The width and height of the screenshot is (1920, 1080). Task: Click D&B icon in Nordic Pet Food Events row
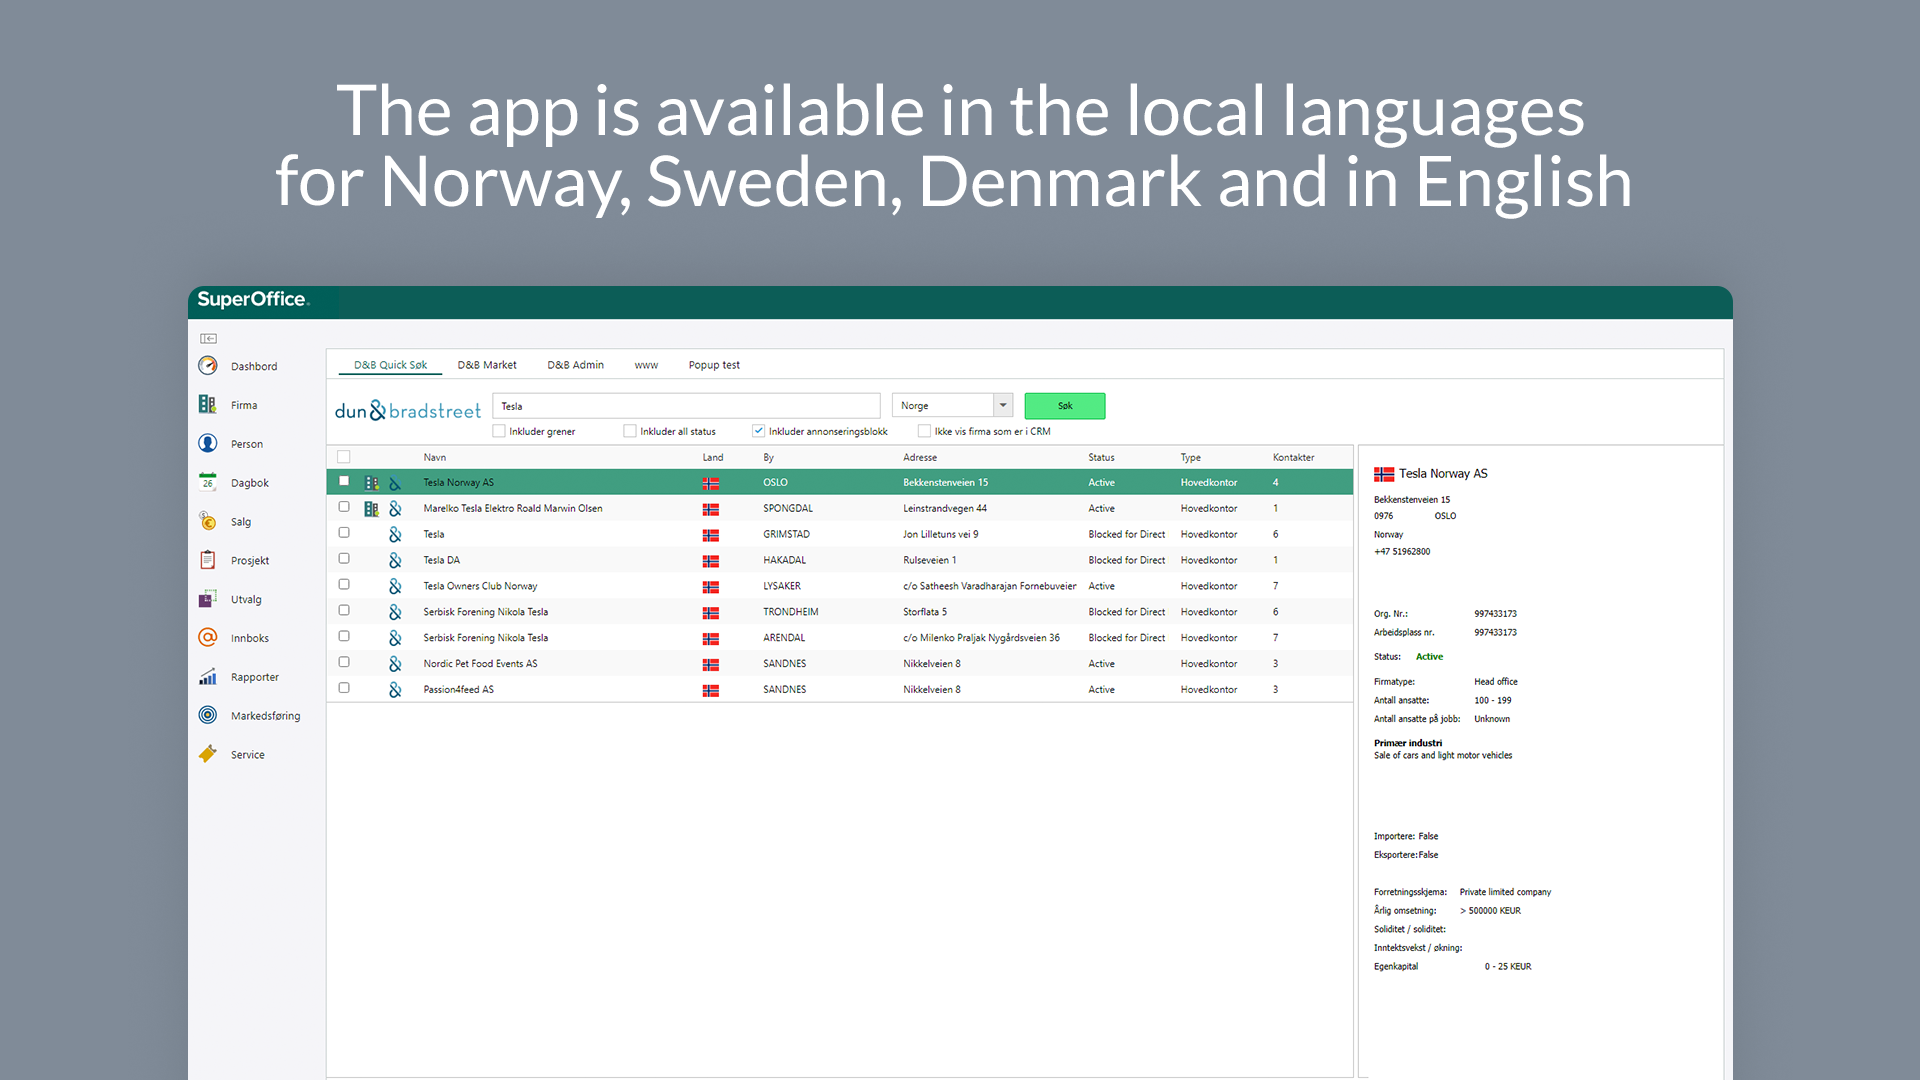[x=395, y=664]
